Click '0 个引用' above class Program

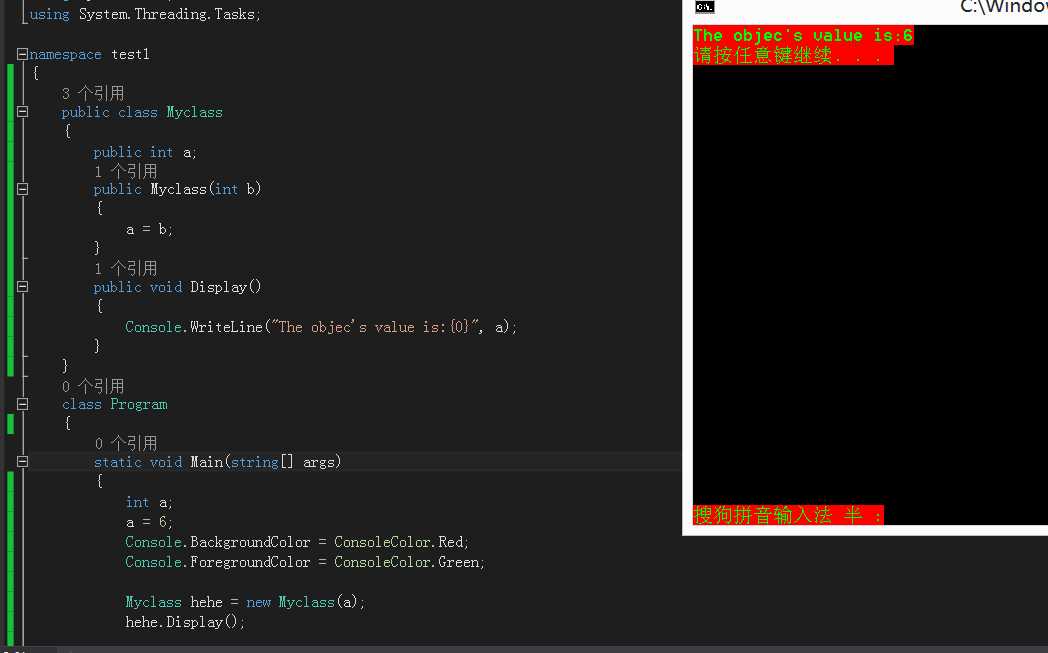93,386
